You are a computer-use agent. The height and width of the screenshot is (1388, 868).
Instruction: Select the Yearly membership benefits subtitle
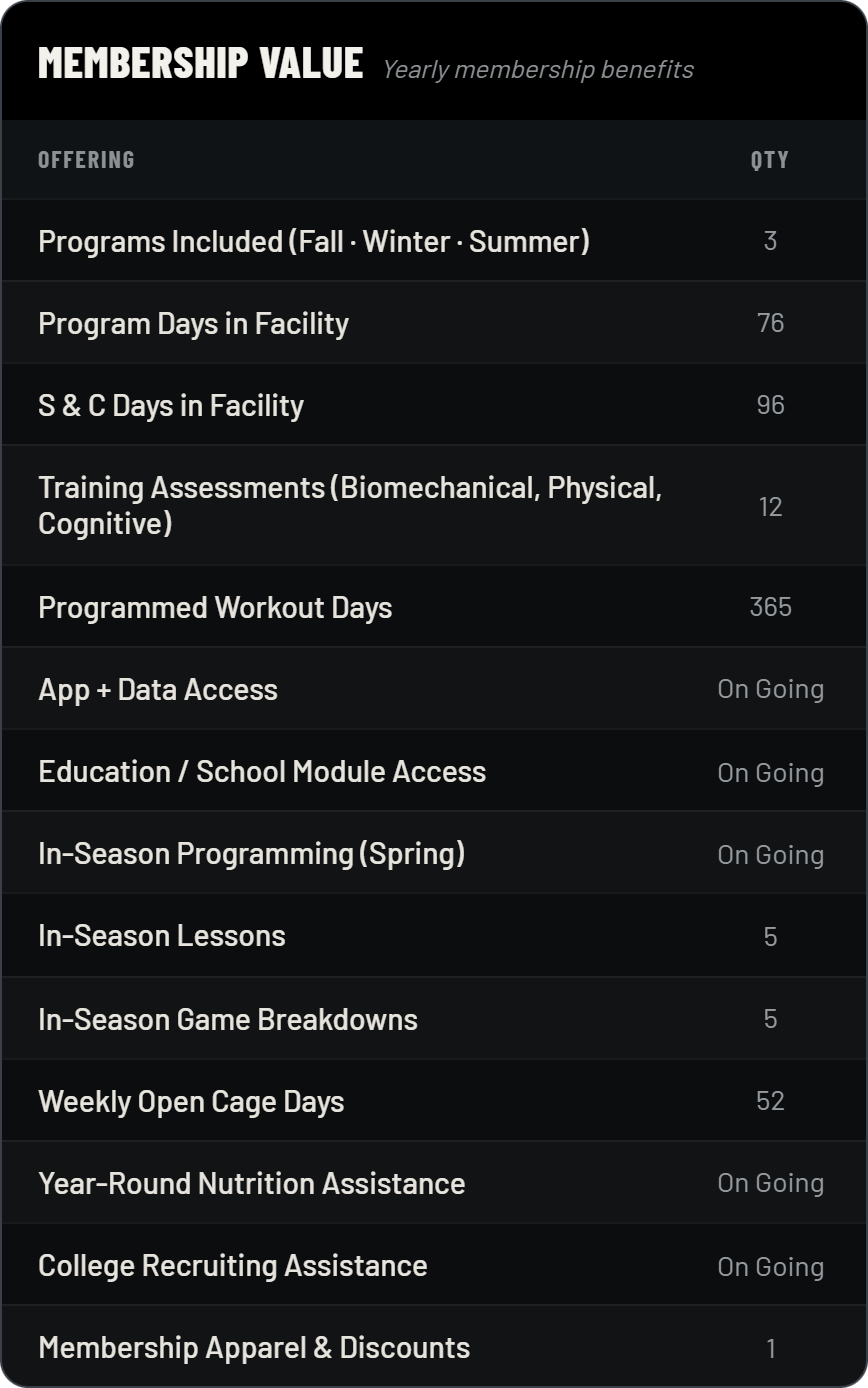(538, 69)
